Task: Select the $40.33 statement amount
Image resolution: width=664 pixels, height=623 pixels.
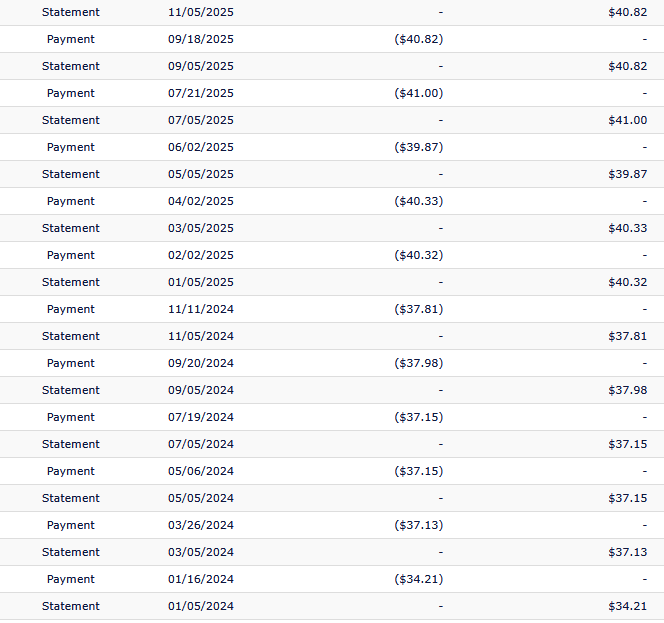Action: (x=627, y=228)
